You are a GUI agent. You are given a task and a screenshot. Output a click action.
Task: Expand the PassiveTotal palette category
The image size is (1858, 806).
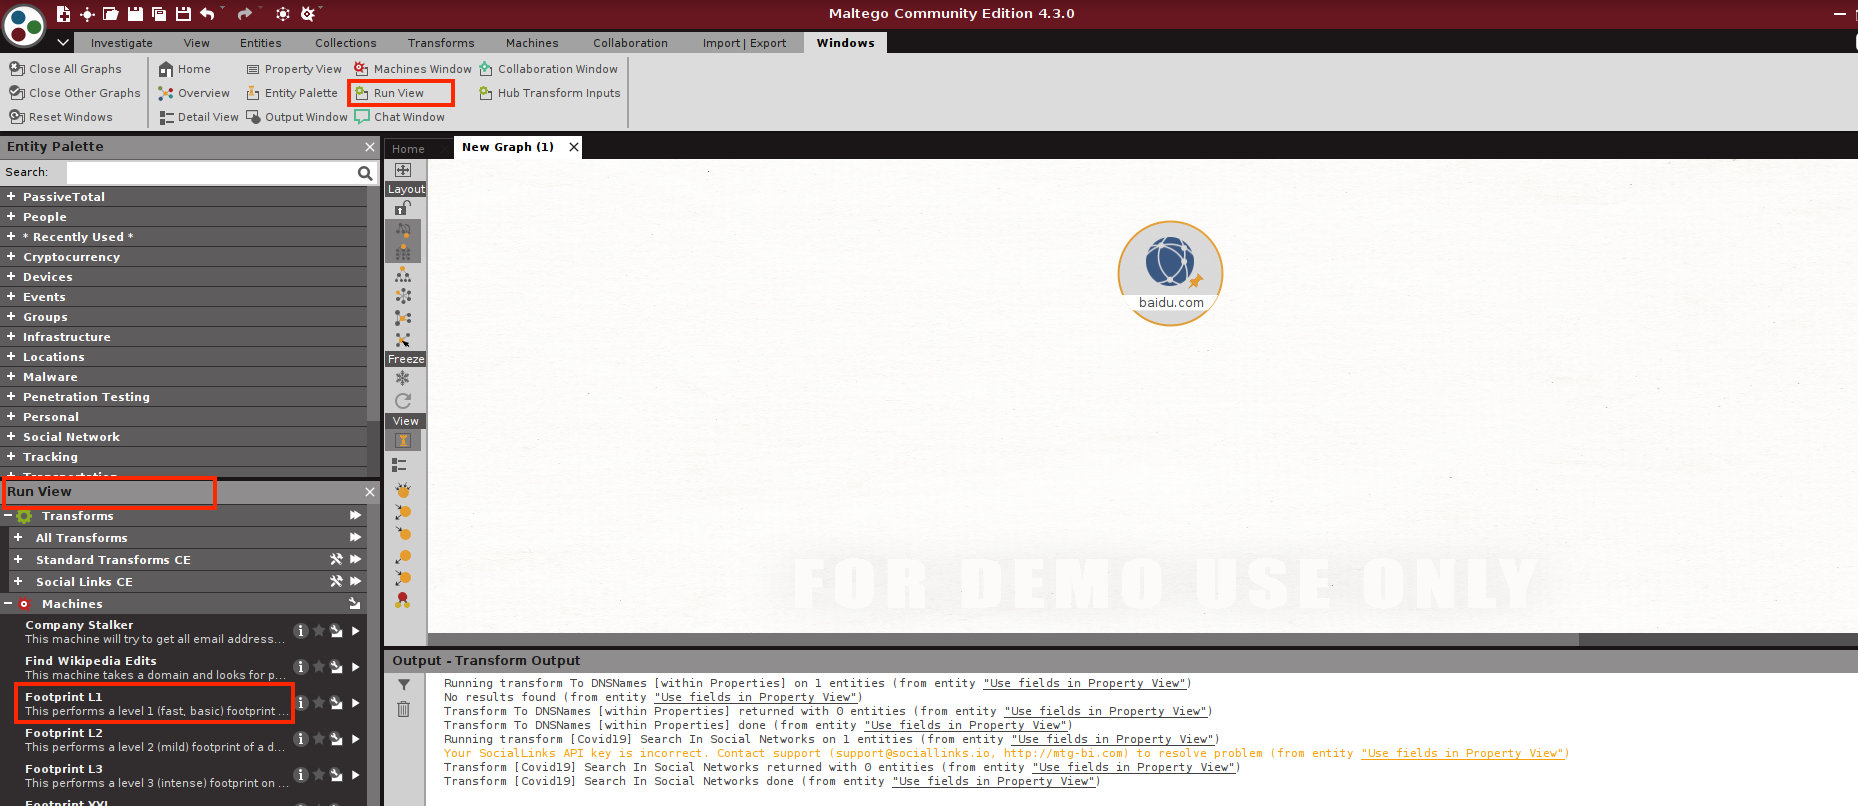click(10, 197)
